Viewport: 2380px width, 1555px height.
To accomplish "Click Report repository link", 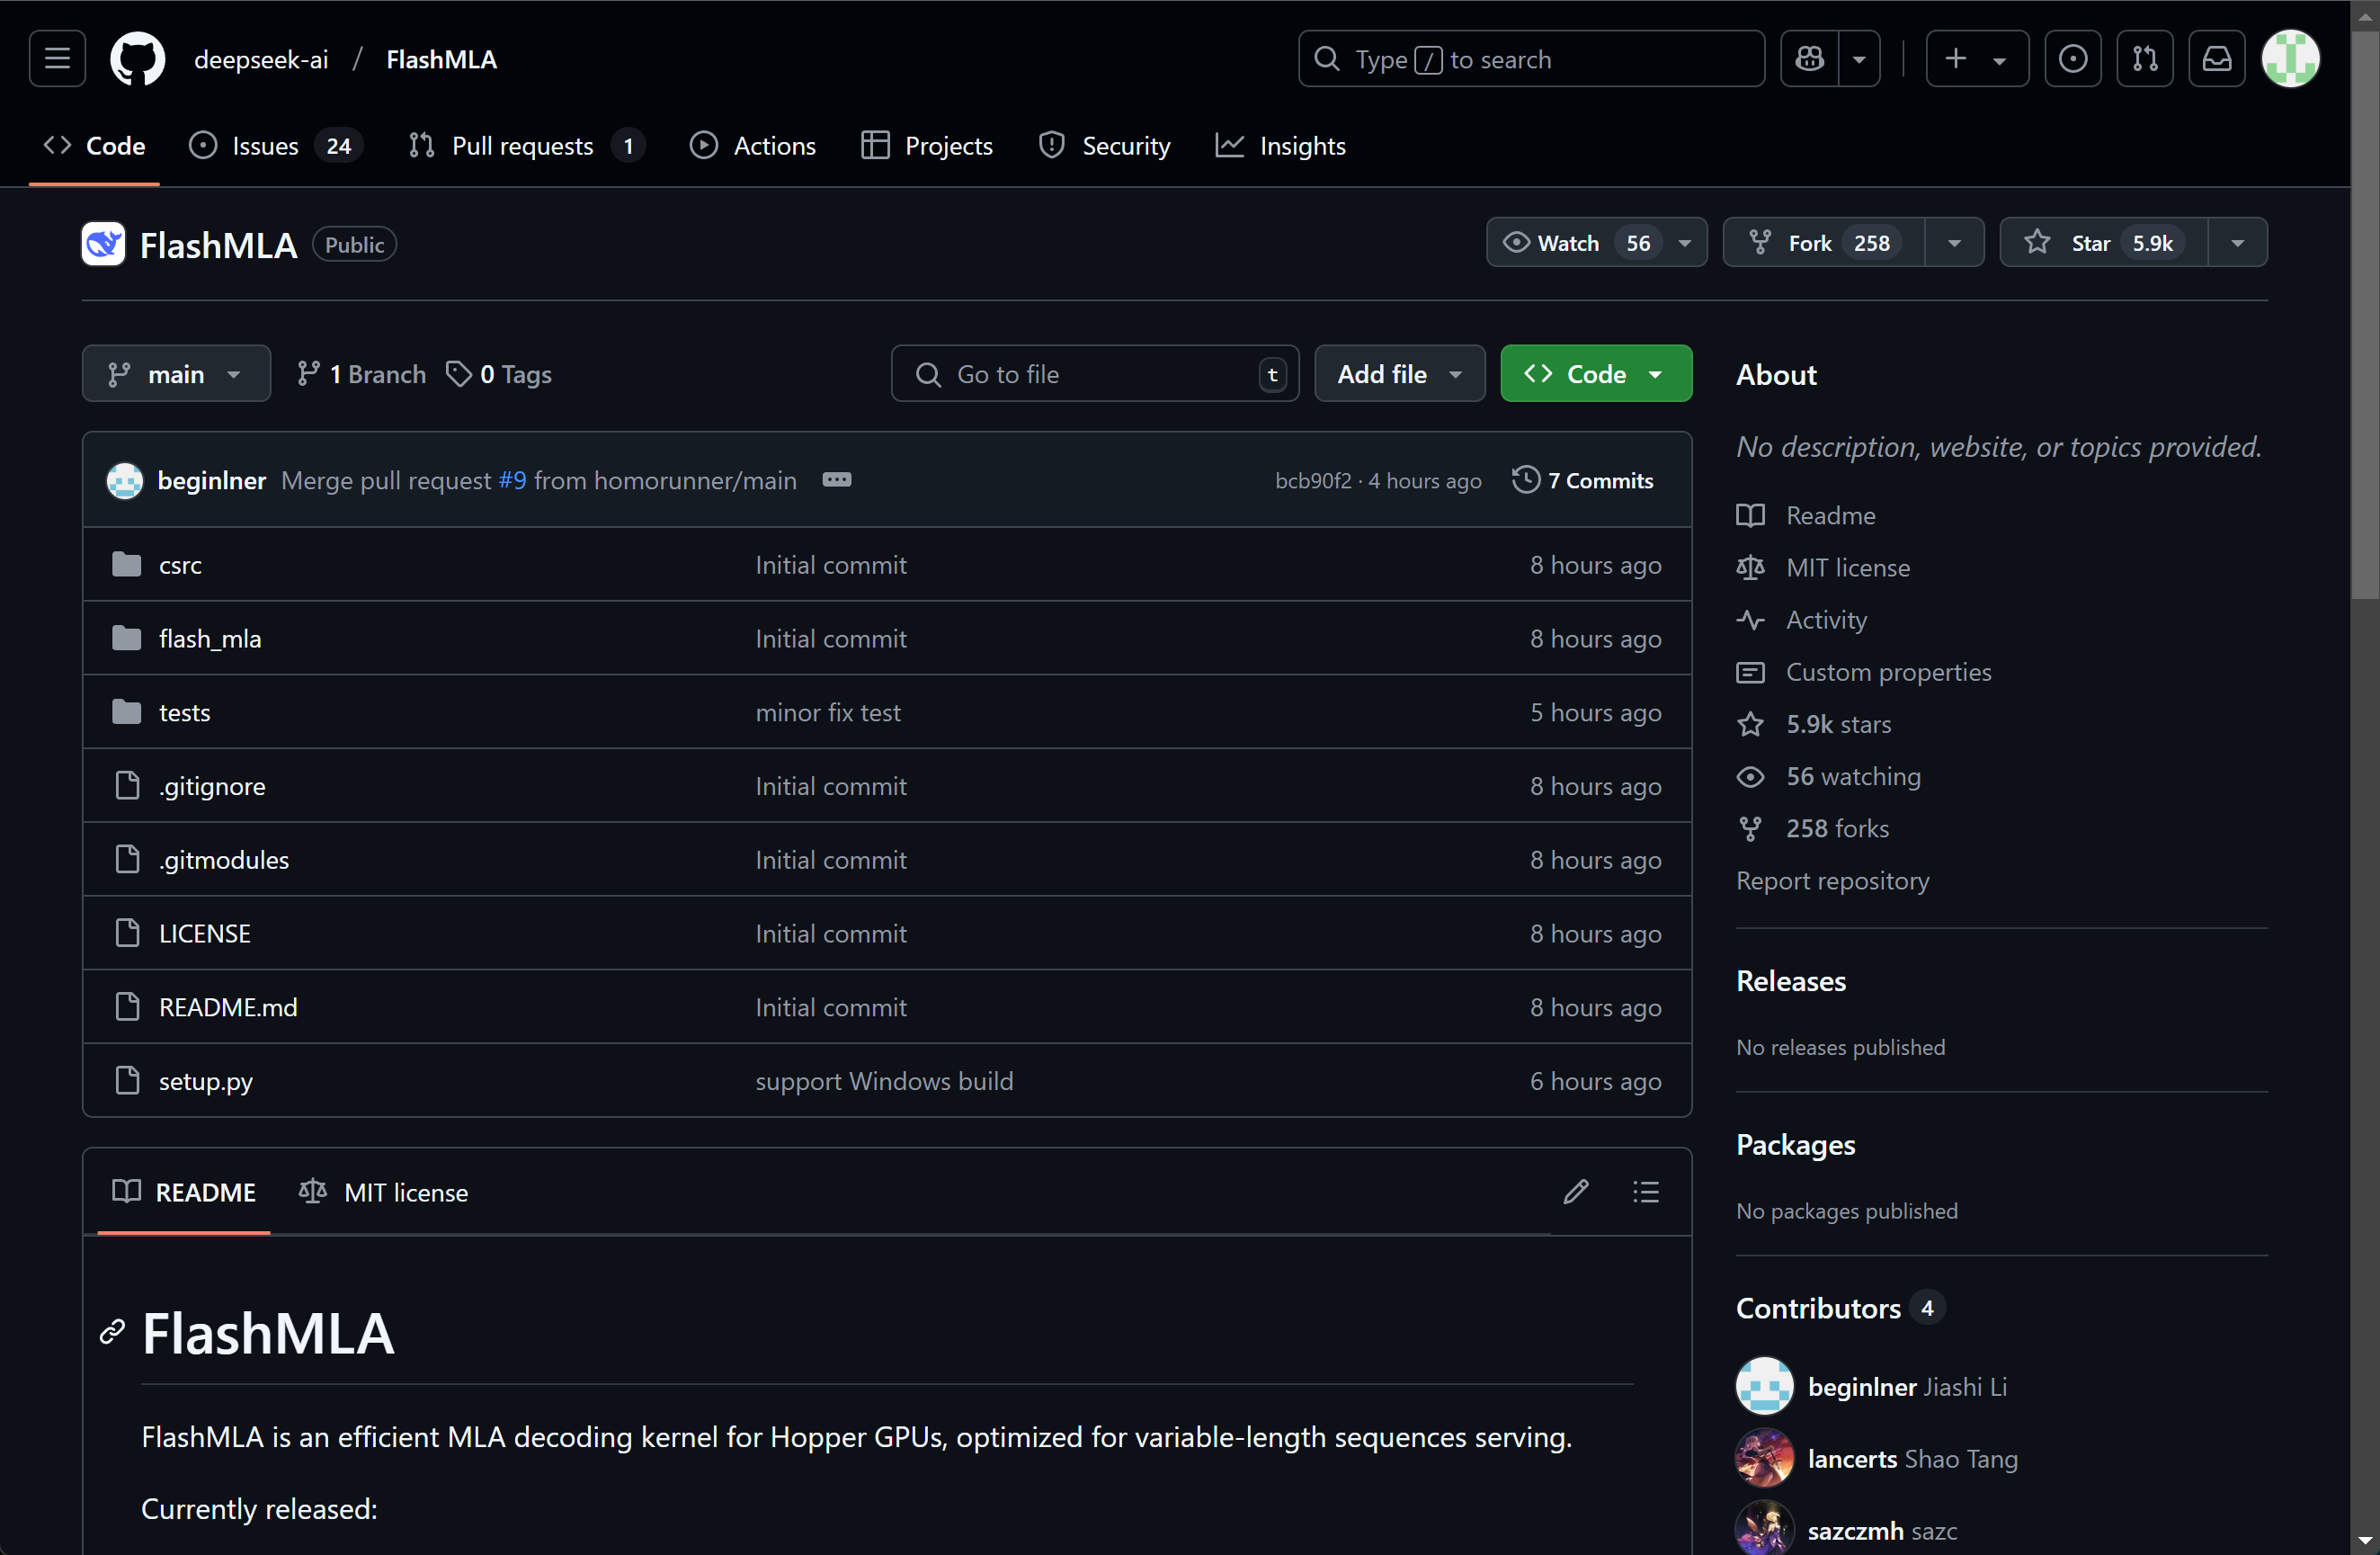I will pos(1832,881).
